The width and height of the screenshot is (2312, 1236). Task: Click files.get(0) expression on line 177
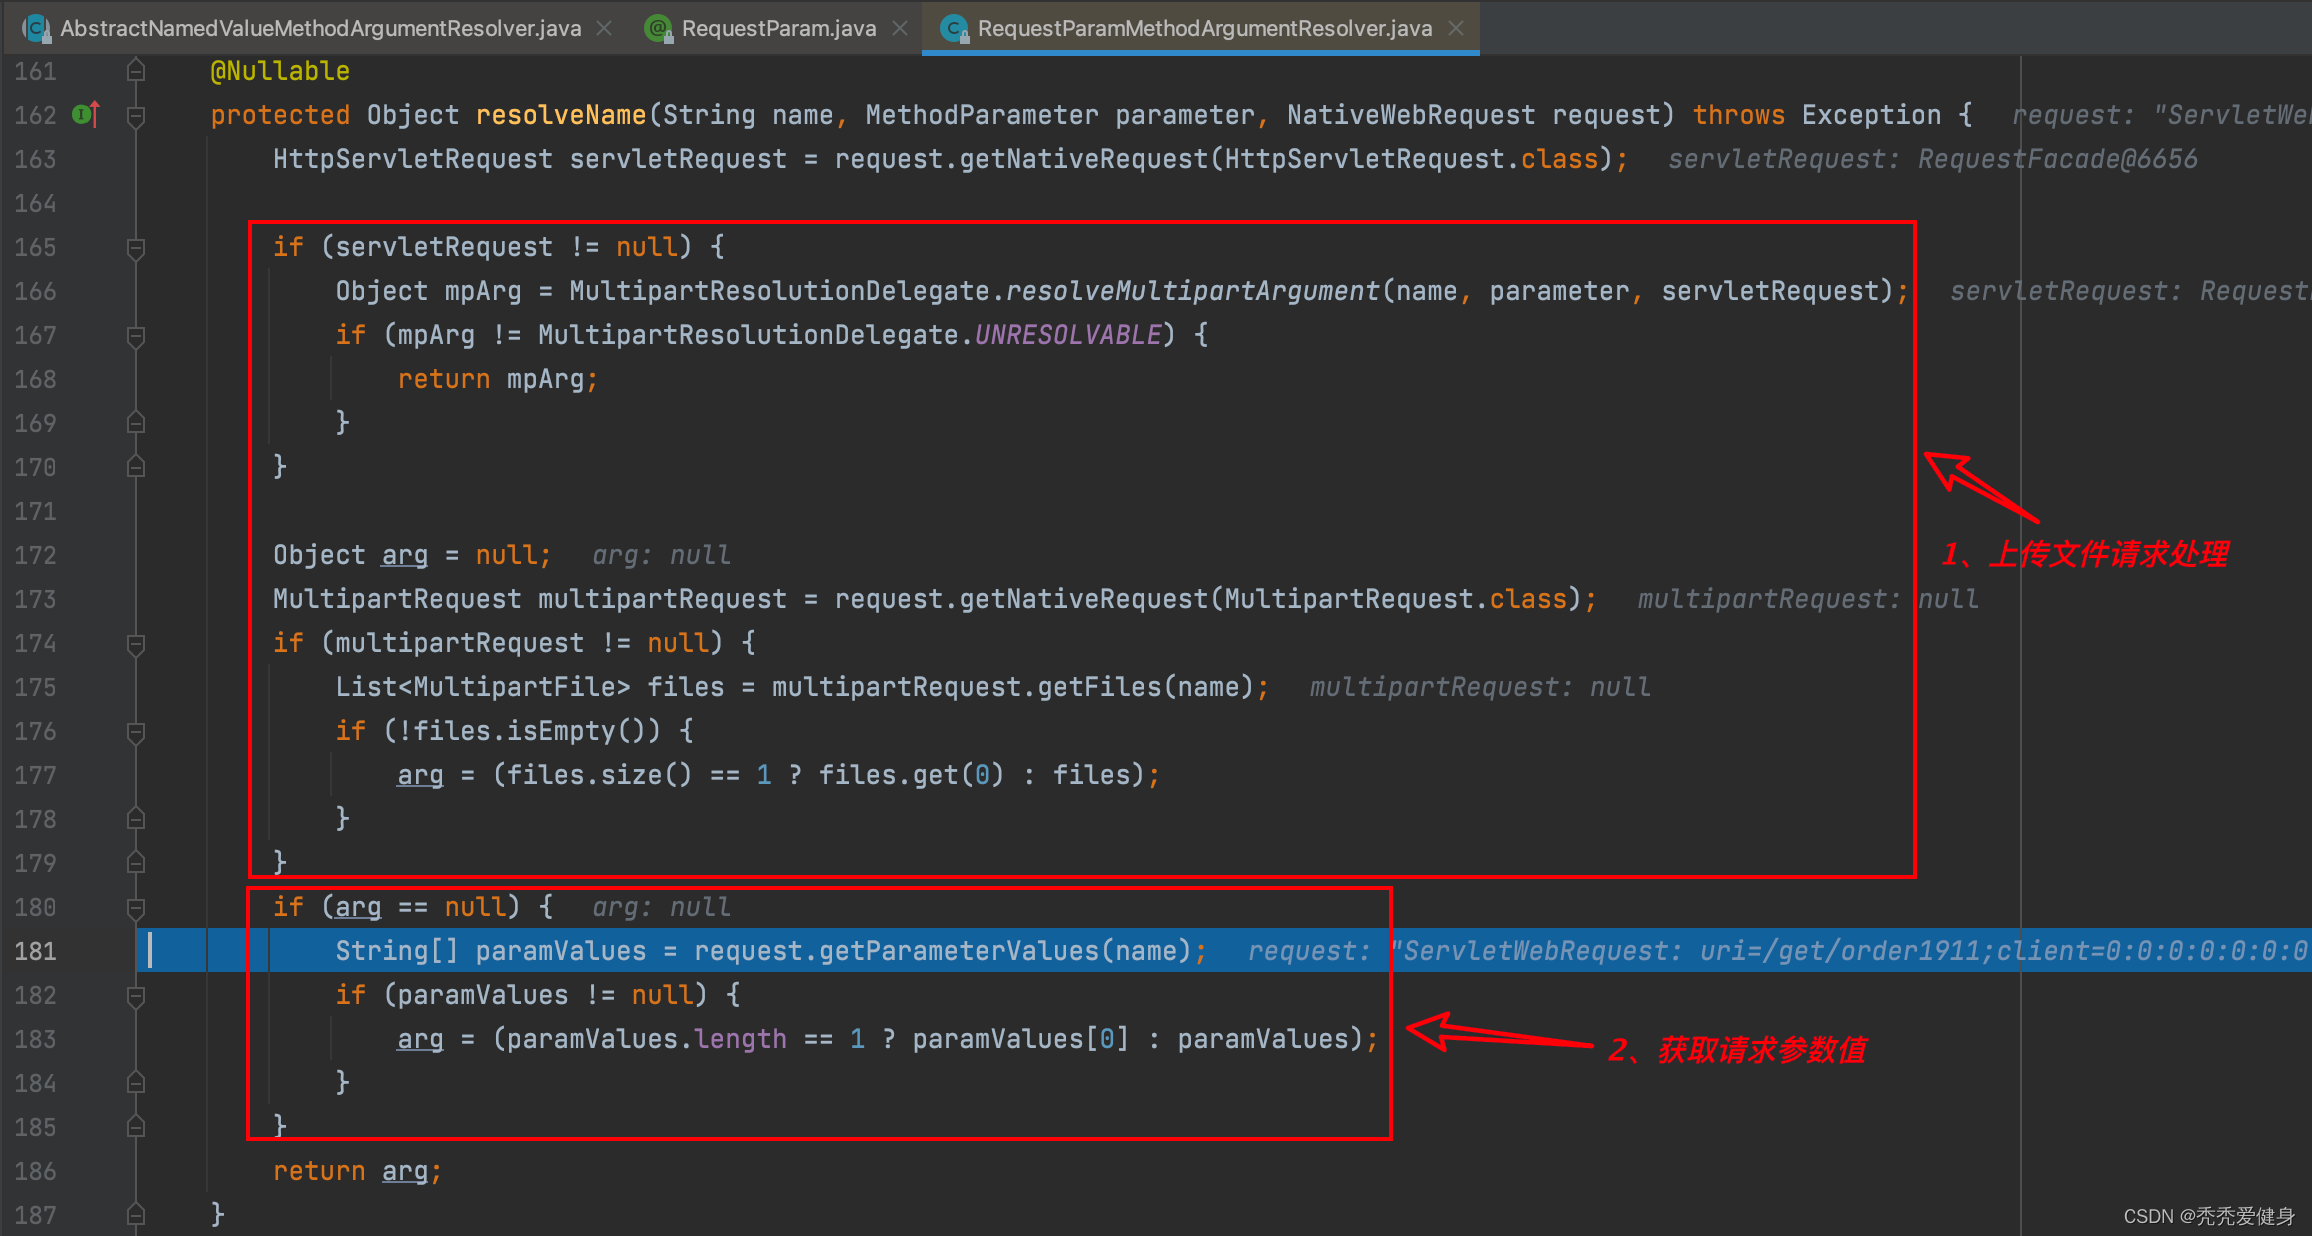tap(911, 775)
